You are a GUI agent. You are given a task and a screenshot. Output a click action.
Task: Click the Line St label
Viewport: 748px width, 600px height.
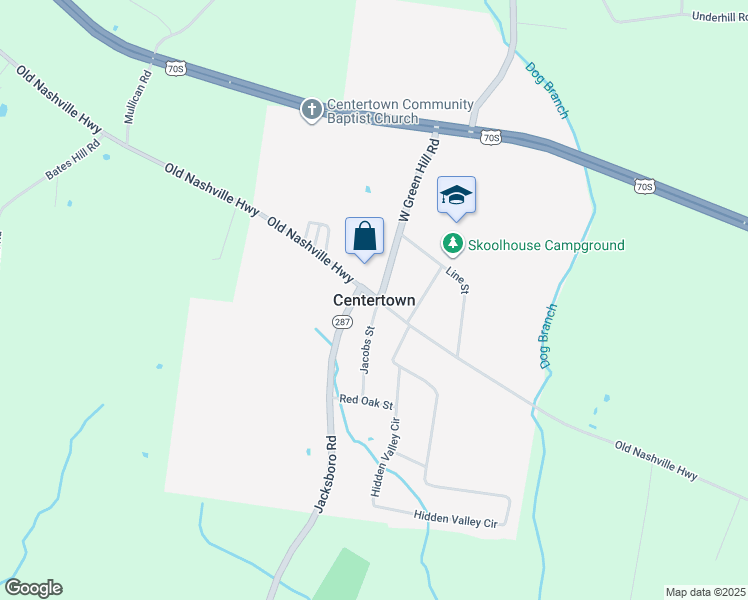coord(457,280)
